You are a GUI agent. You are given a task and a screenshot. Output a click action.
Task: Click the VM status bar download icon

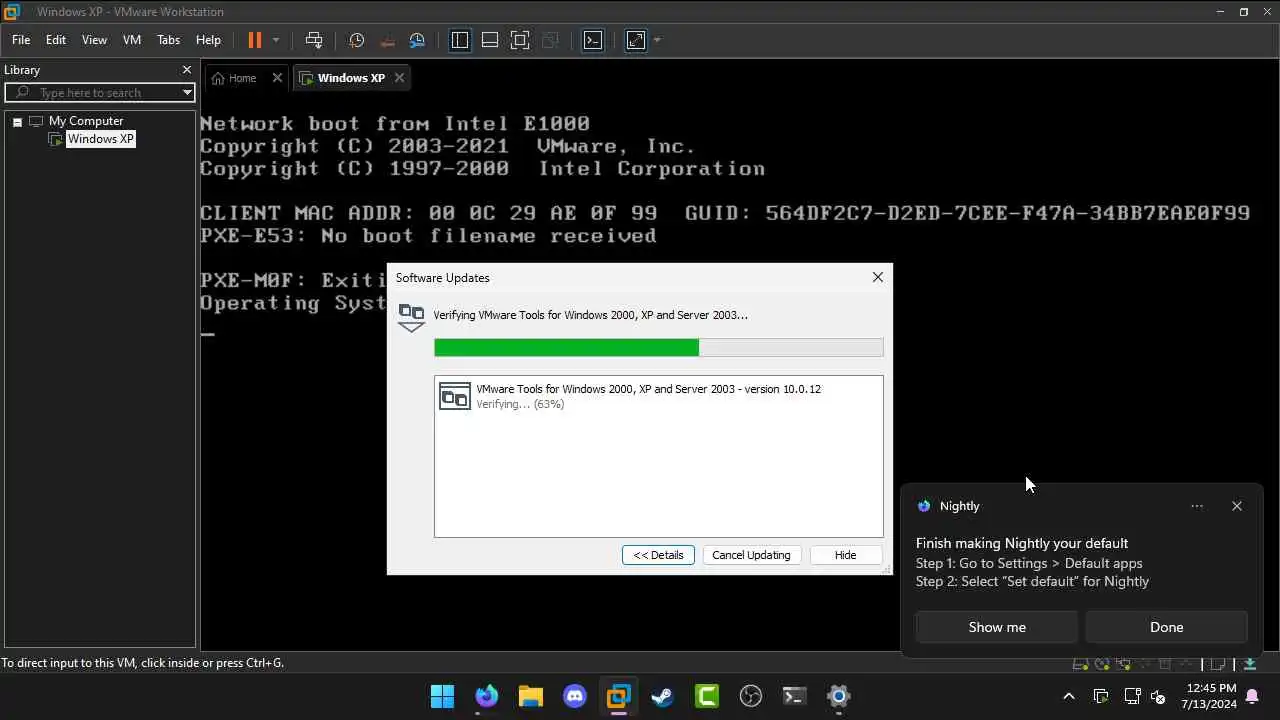click(x=1250, y=663)
